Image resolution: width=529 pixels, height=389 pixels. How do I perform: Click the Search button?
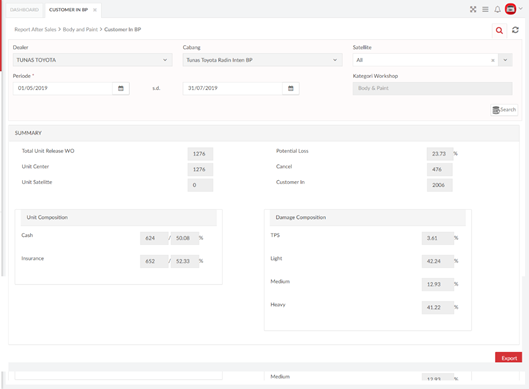(504, 110)
